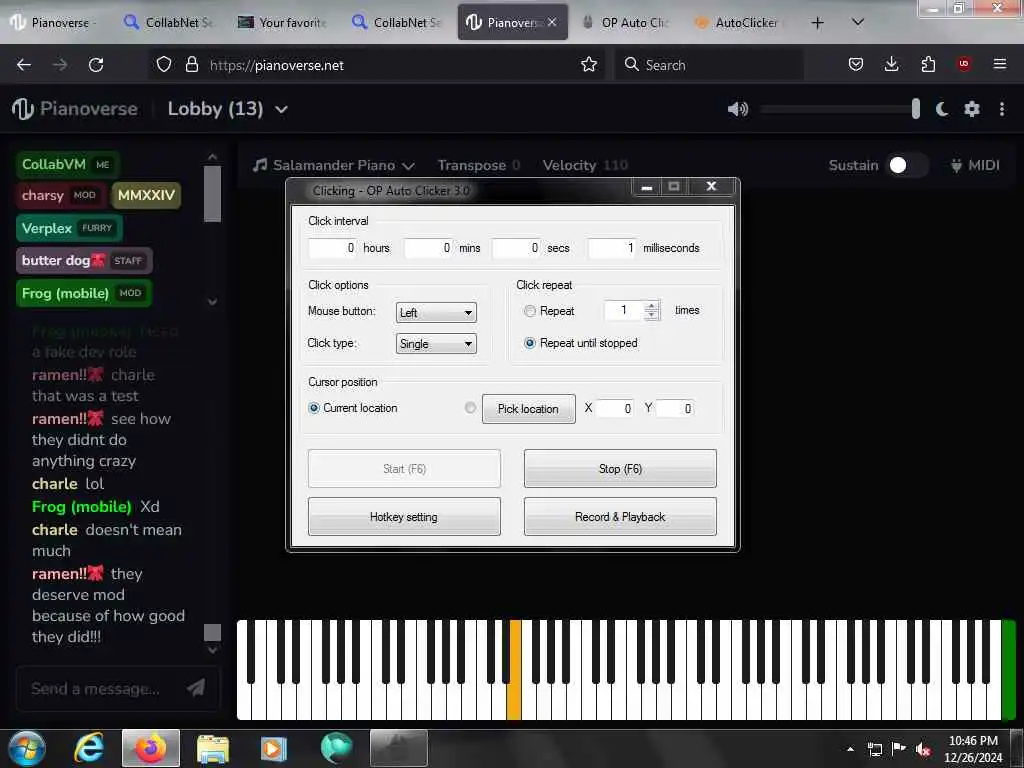Click the repeat times spinner arrows

pyautogui.click(x=651, y=310)
